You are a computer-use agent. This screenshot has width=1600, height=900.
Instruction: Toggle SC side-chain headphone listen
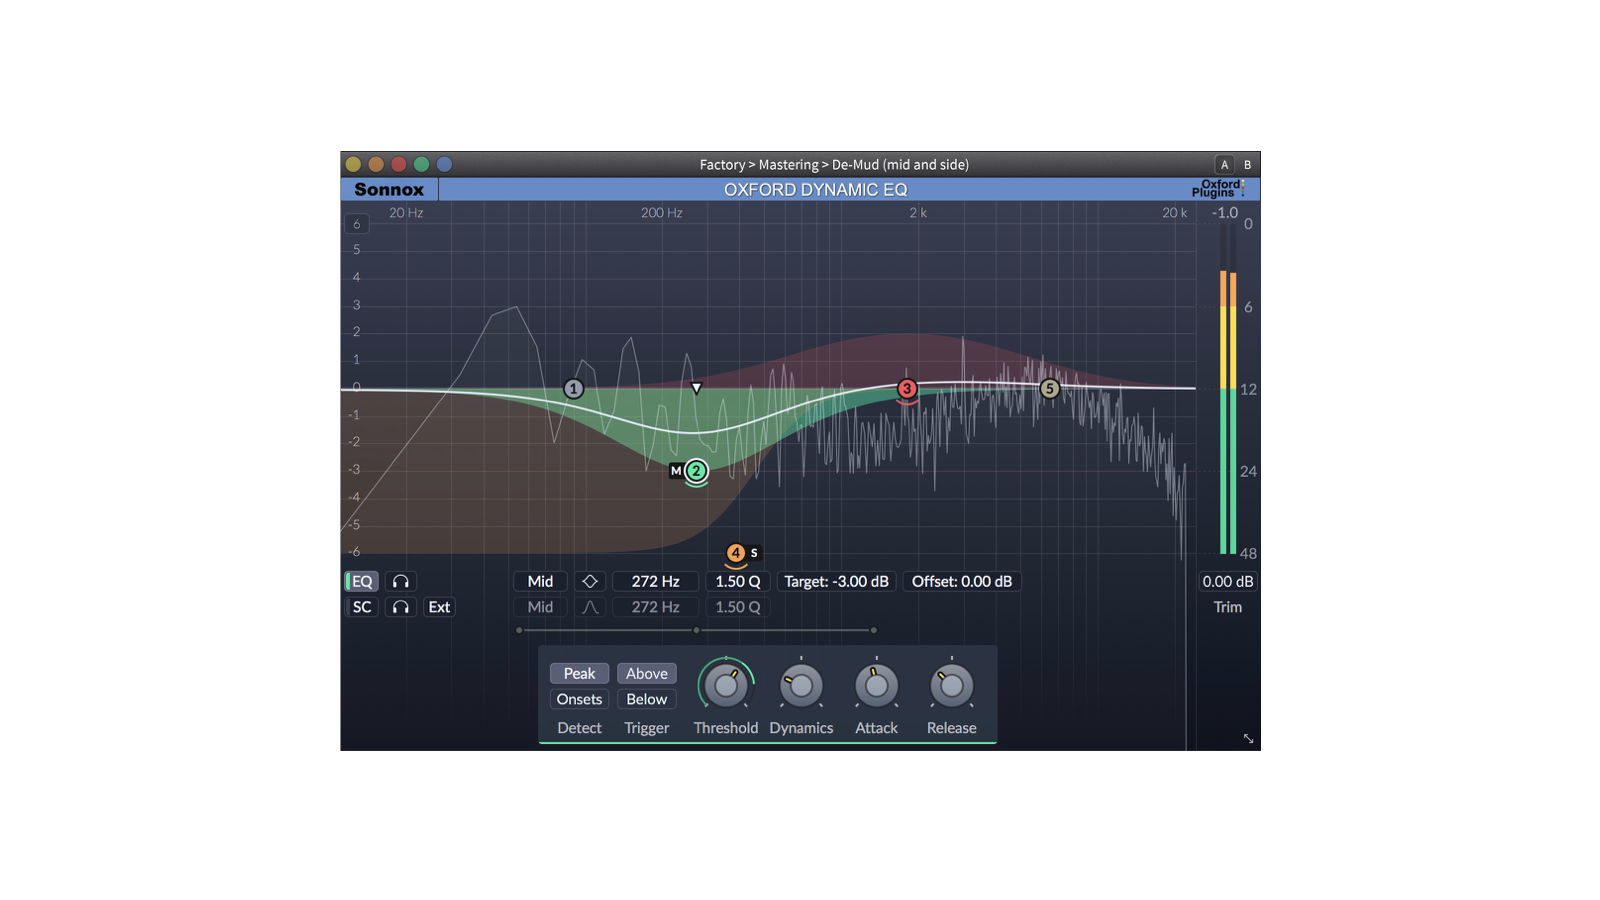[400, 607]
